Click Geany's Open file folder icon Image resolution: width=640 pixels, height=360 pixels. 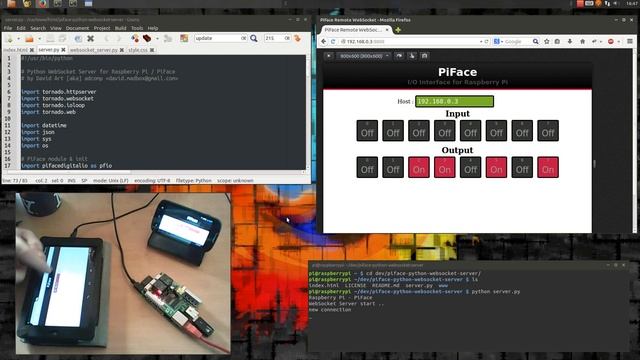pos(29,38)
